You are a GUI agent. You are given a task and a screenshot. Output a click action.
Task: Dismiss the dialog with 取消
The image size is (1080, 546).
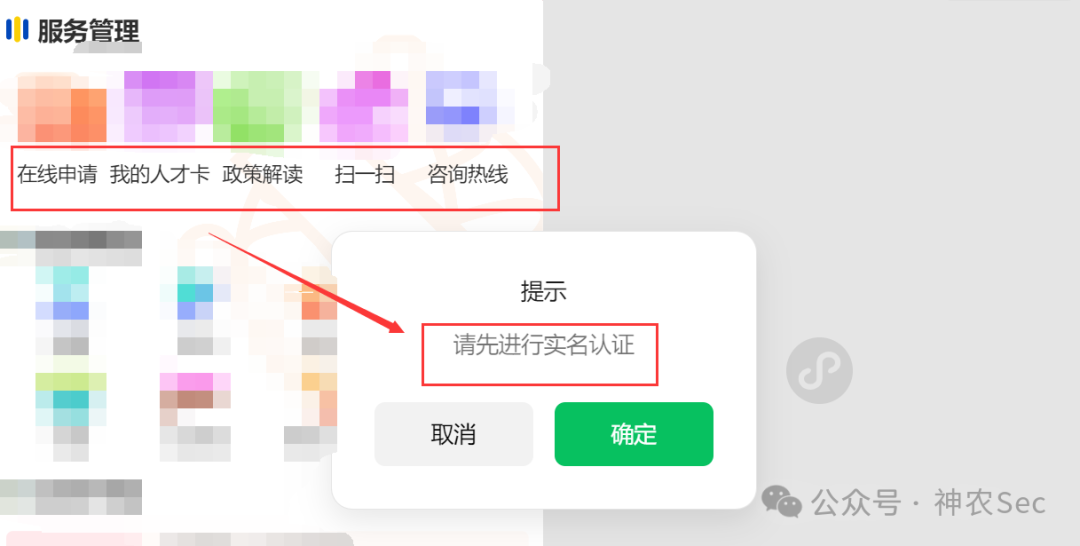453,434
